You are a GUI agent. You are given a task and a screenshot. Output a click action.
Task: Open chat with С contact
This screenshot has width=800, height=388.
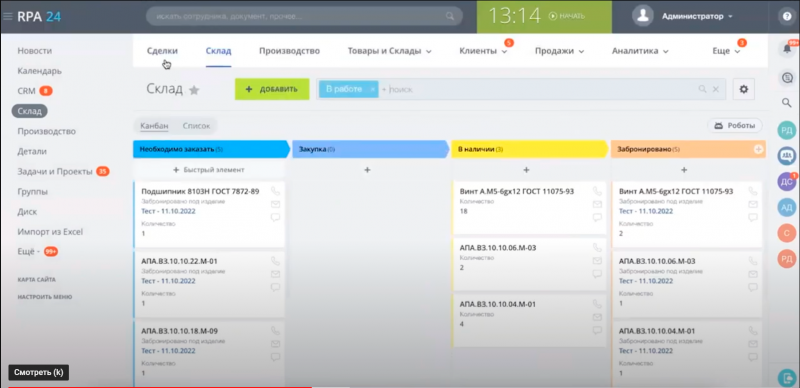[787, 233]
